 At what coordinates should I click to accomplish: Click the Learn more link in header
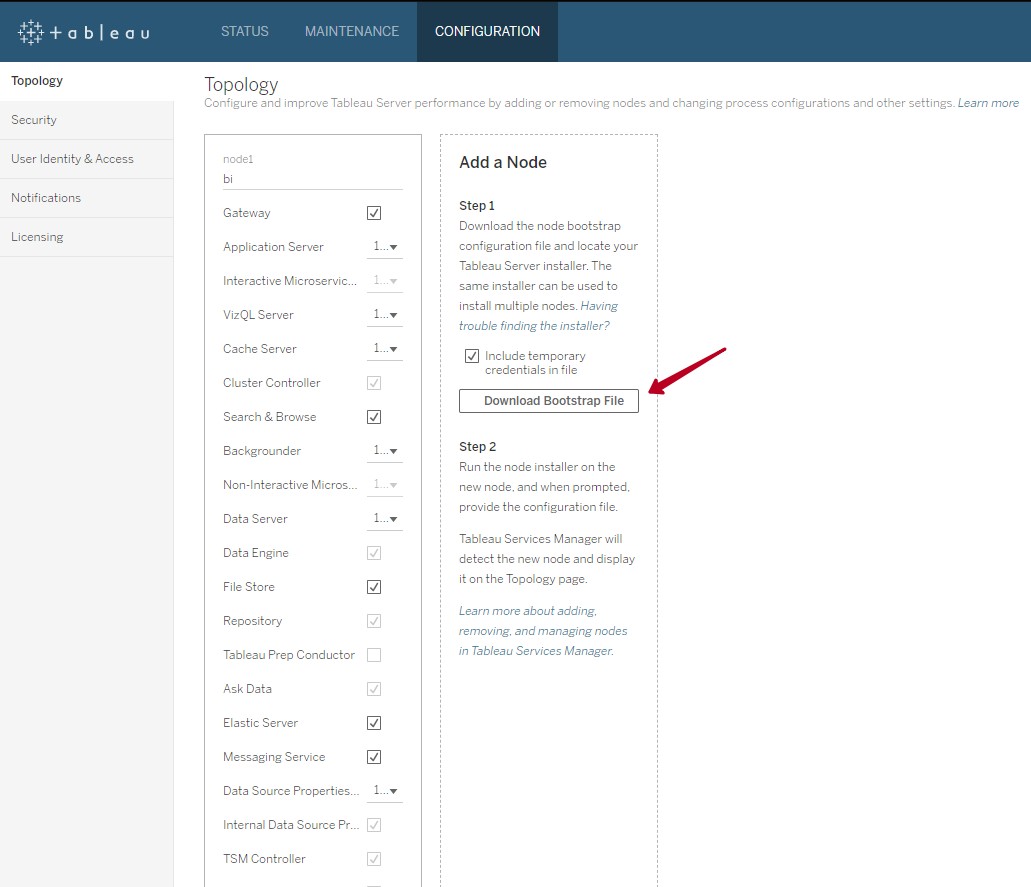pyautogui.click(x=988, y=103)
